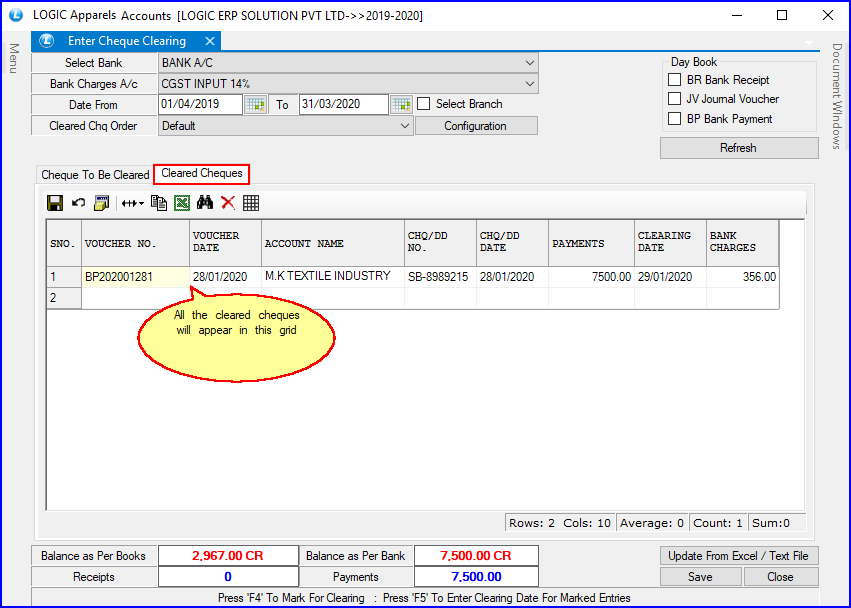The image size is (851, 608).
Task: Tick the JV Journal Voucher checkbox
Action: coord(675,99)
